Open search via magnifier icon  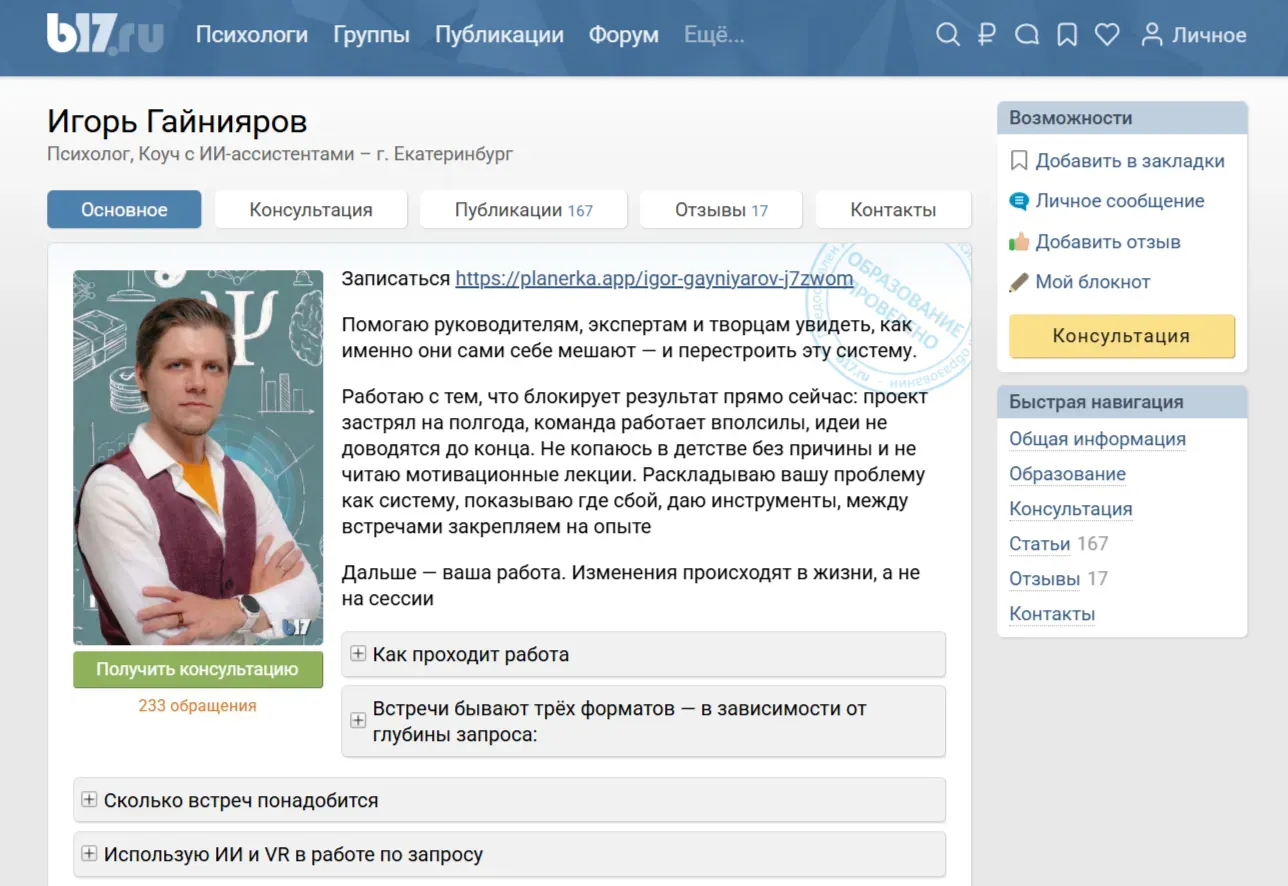[x=947, y=35]
